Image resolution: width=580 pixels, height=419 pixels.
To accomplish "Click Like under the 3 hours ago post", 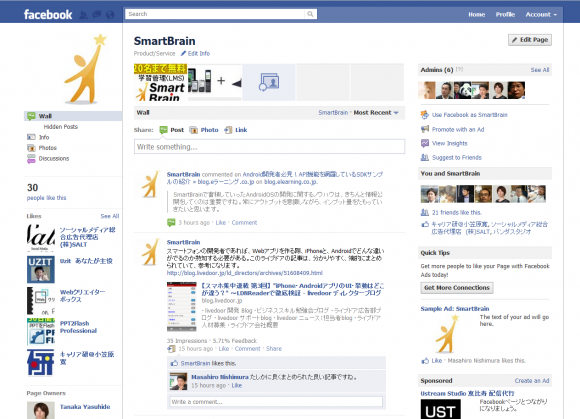I will (220, 223).
